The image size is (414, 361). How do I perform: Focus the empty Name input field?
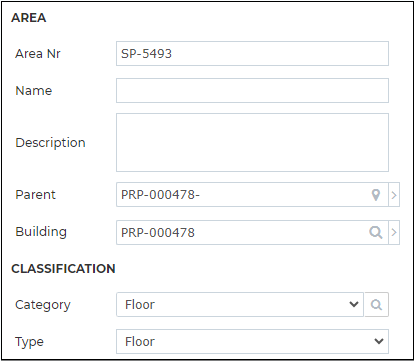click(252, 90)
